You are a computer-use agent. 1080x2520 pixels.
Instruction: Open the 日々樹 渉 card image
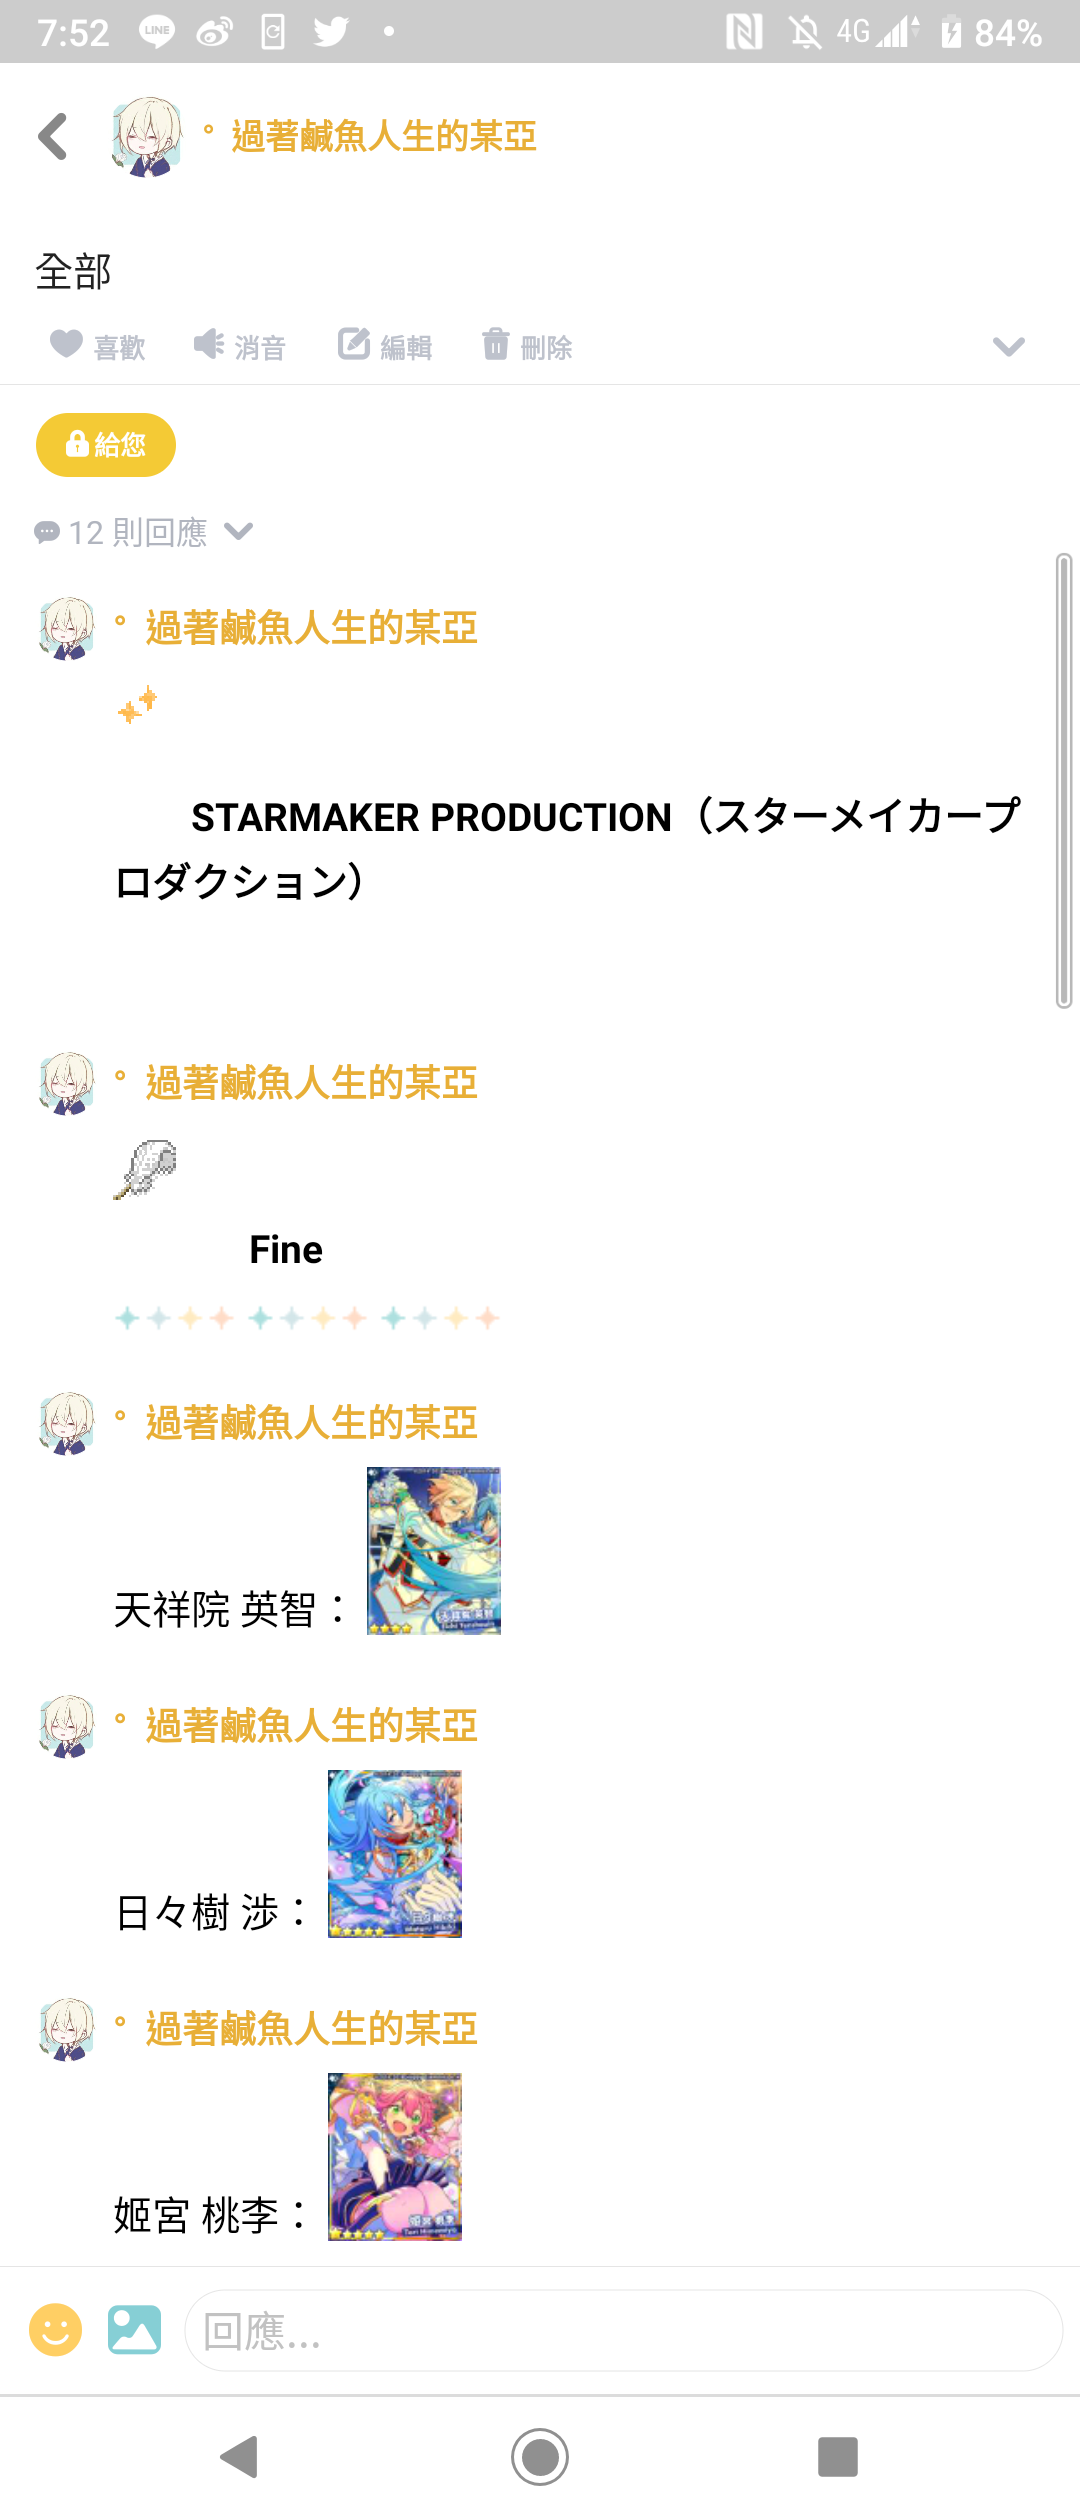[395, 1854]
